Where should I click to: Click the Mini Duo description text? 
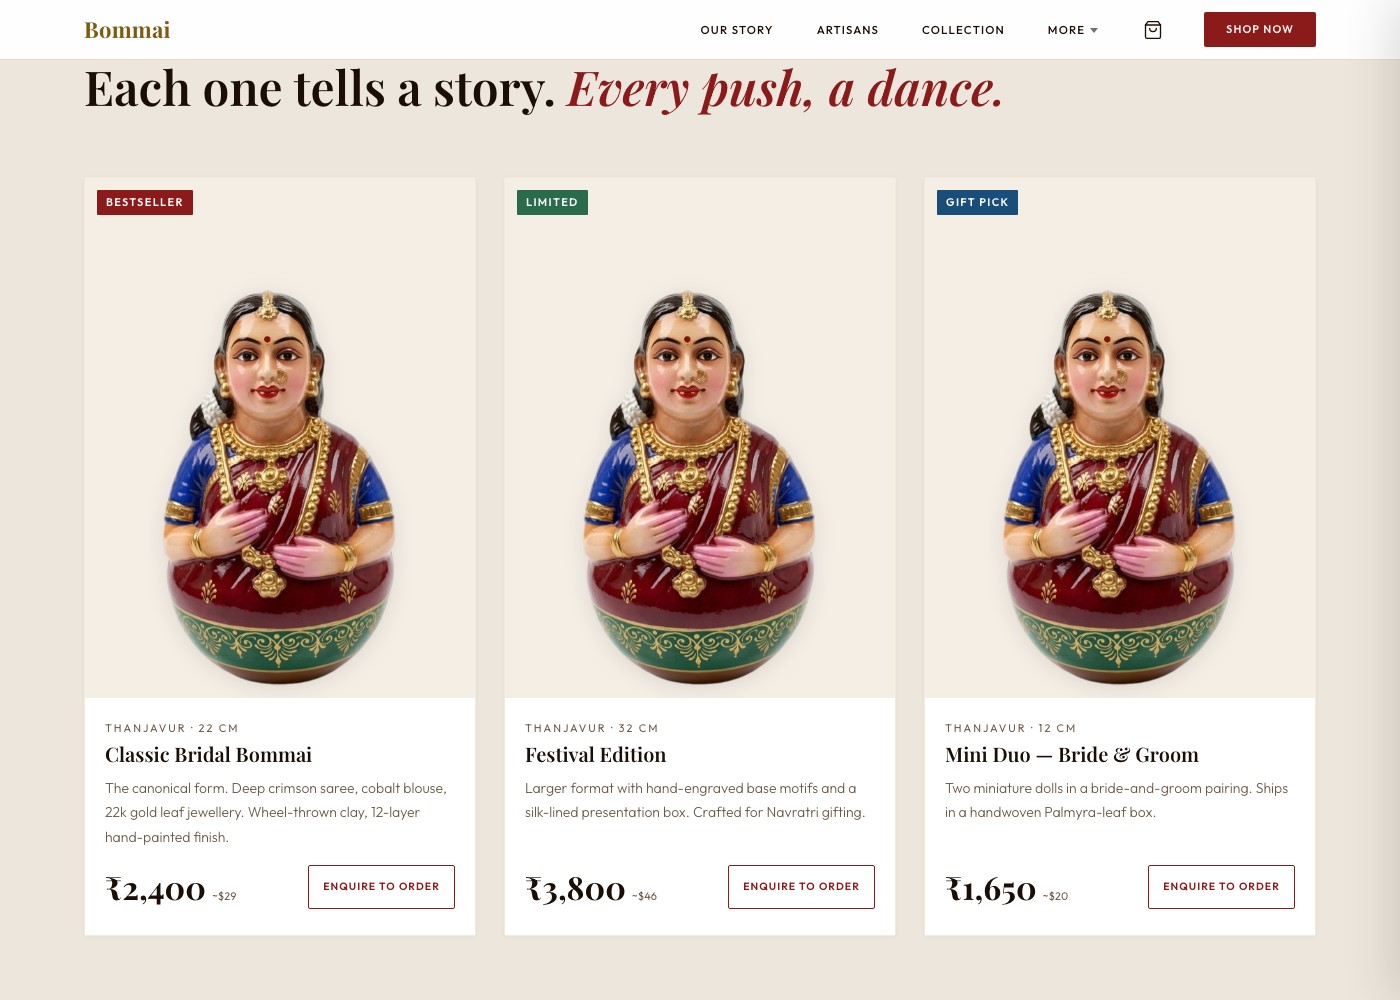(x=1116, y=801)
